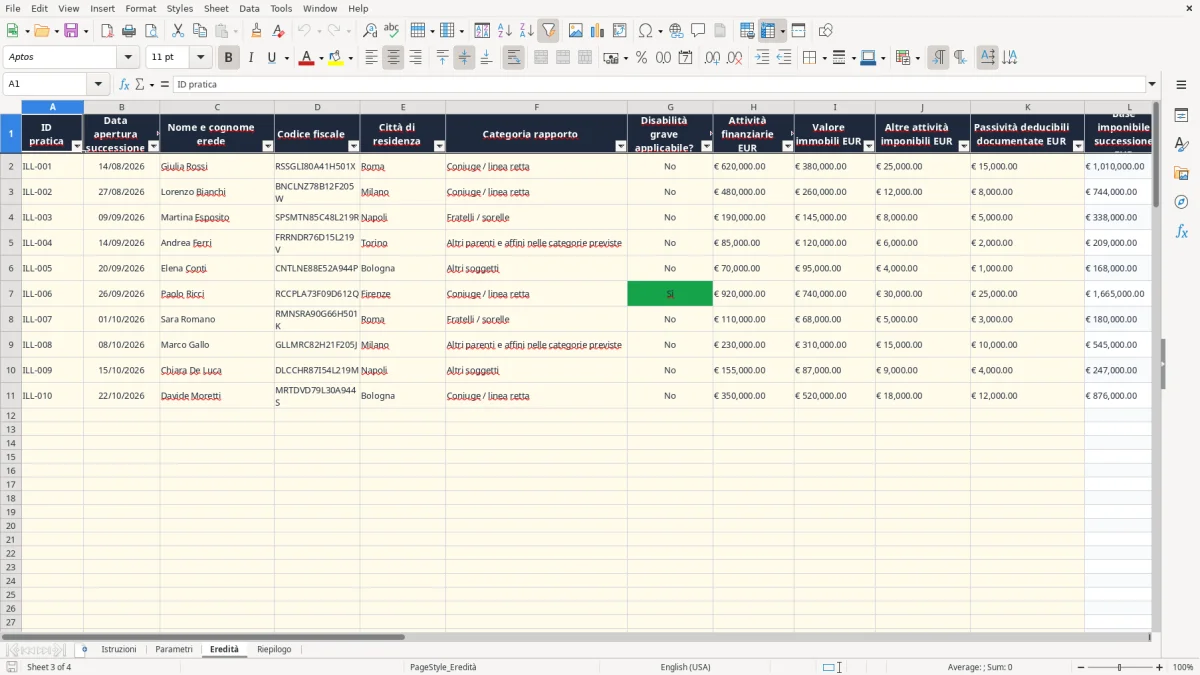
Task: Click the Insert Hyperlink icon
Action: click(x=676, y=31)
